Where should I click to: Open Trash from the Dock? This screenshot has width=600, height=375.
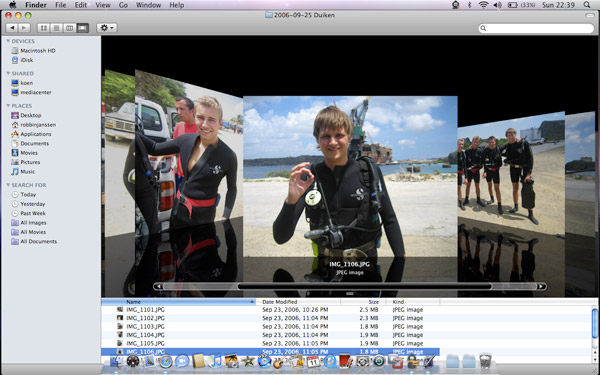pos(485,361)
